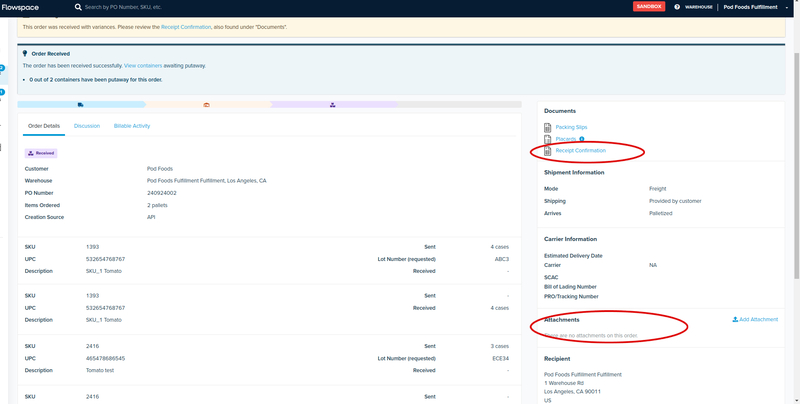
Task: Click the truck step in progress bar
Action: [x=80, y=104]
